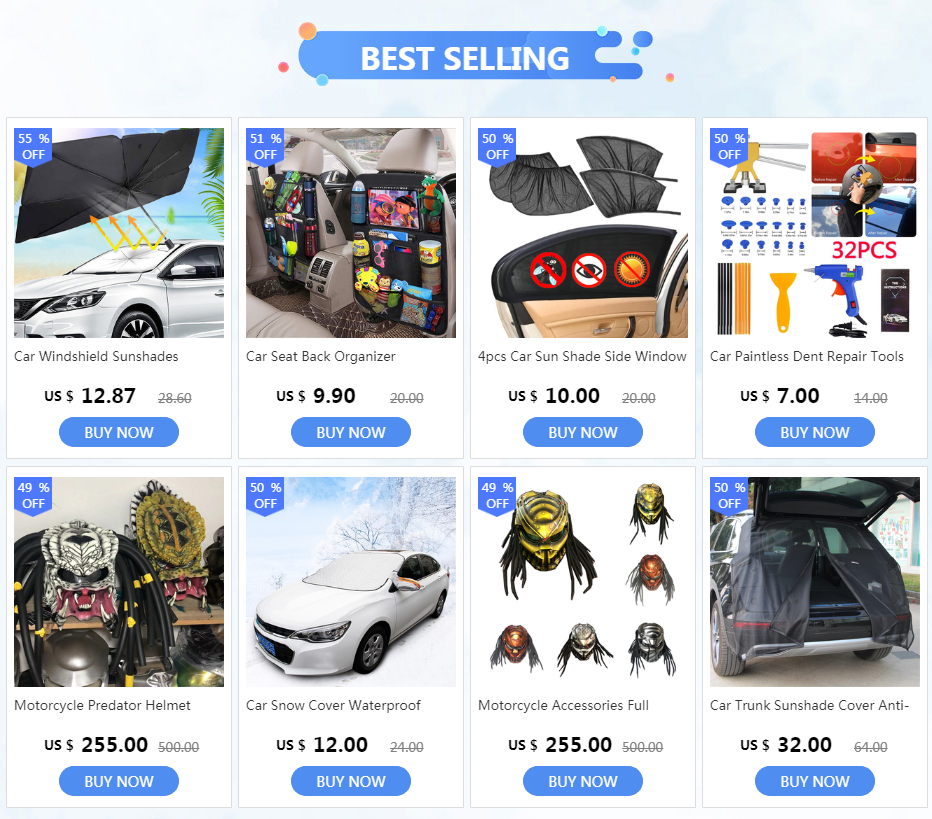
Task: Click Buy Now under Car Seat Back Organizer
Action: click(x=351, y=432)
